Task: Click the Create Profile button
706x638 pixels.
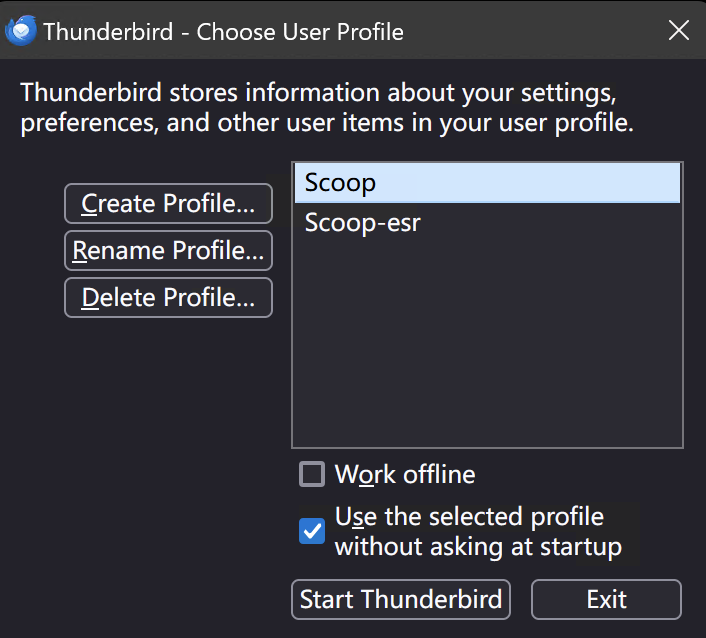Action: pyautogui.click(x=168, y=204)
